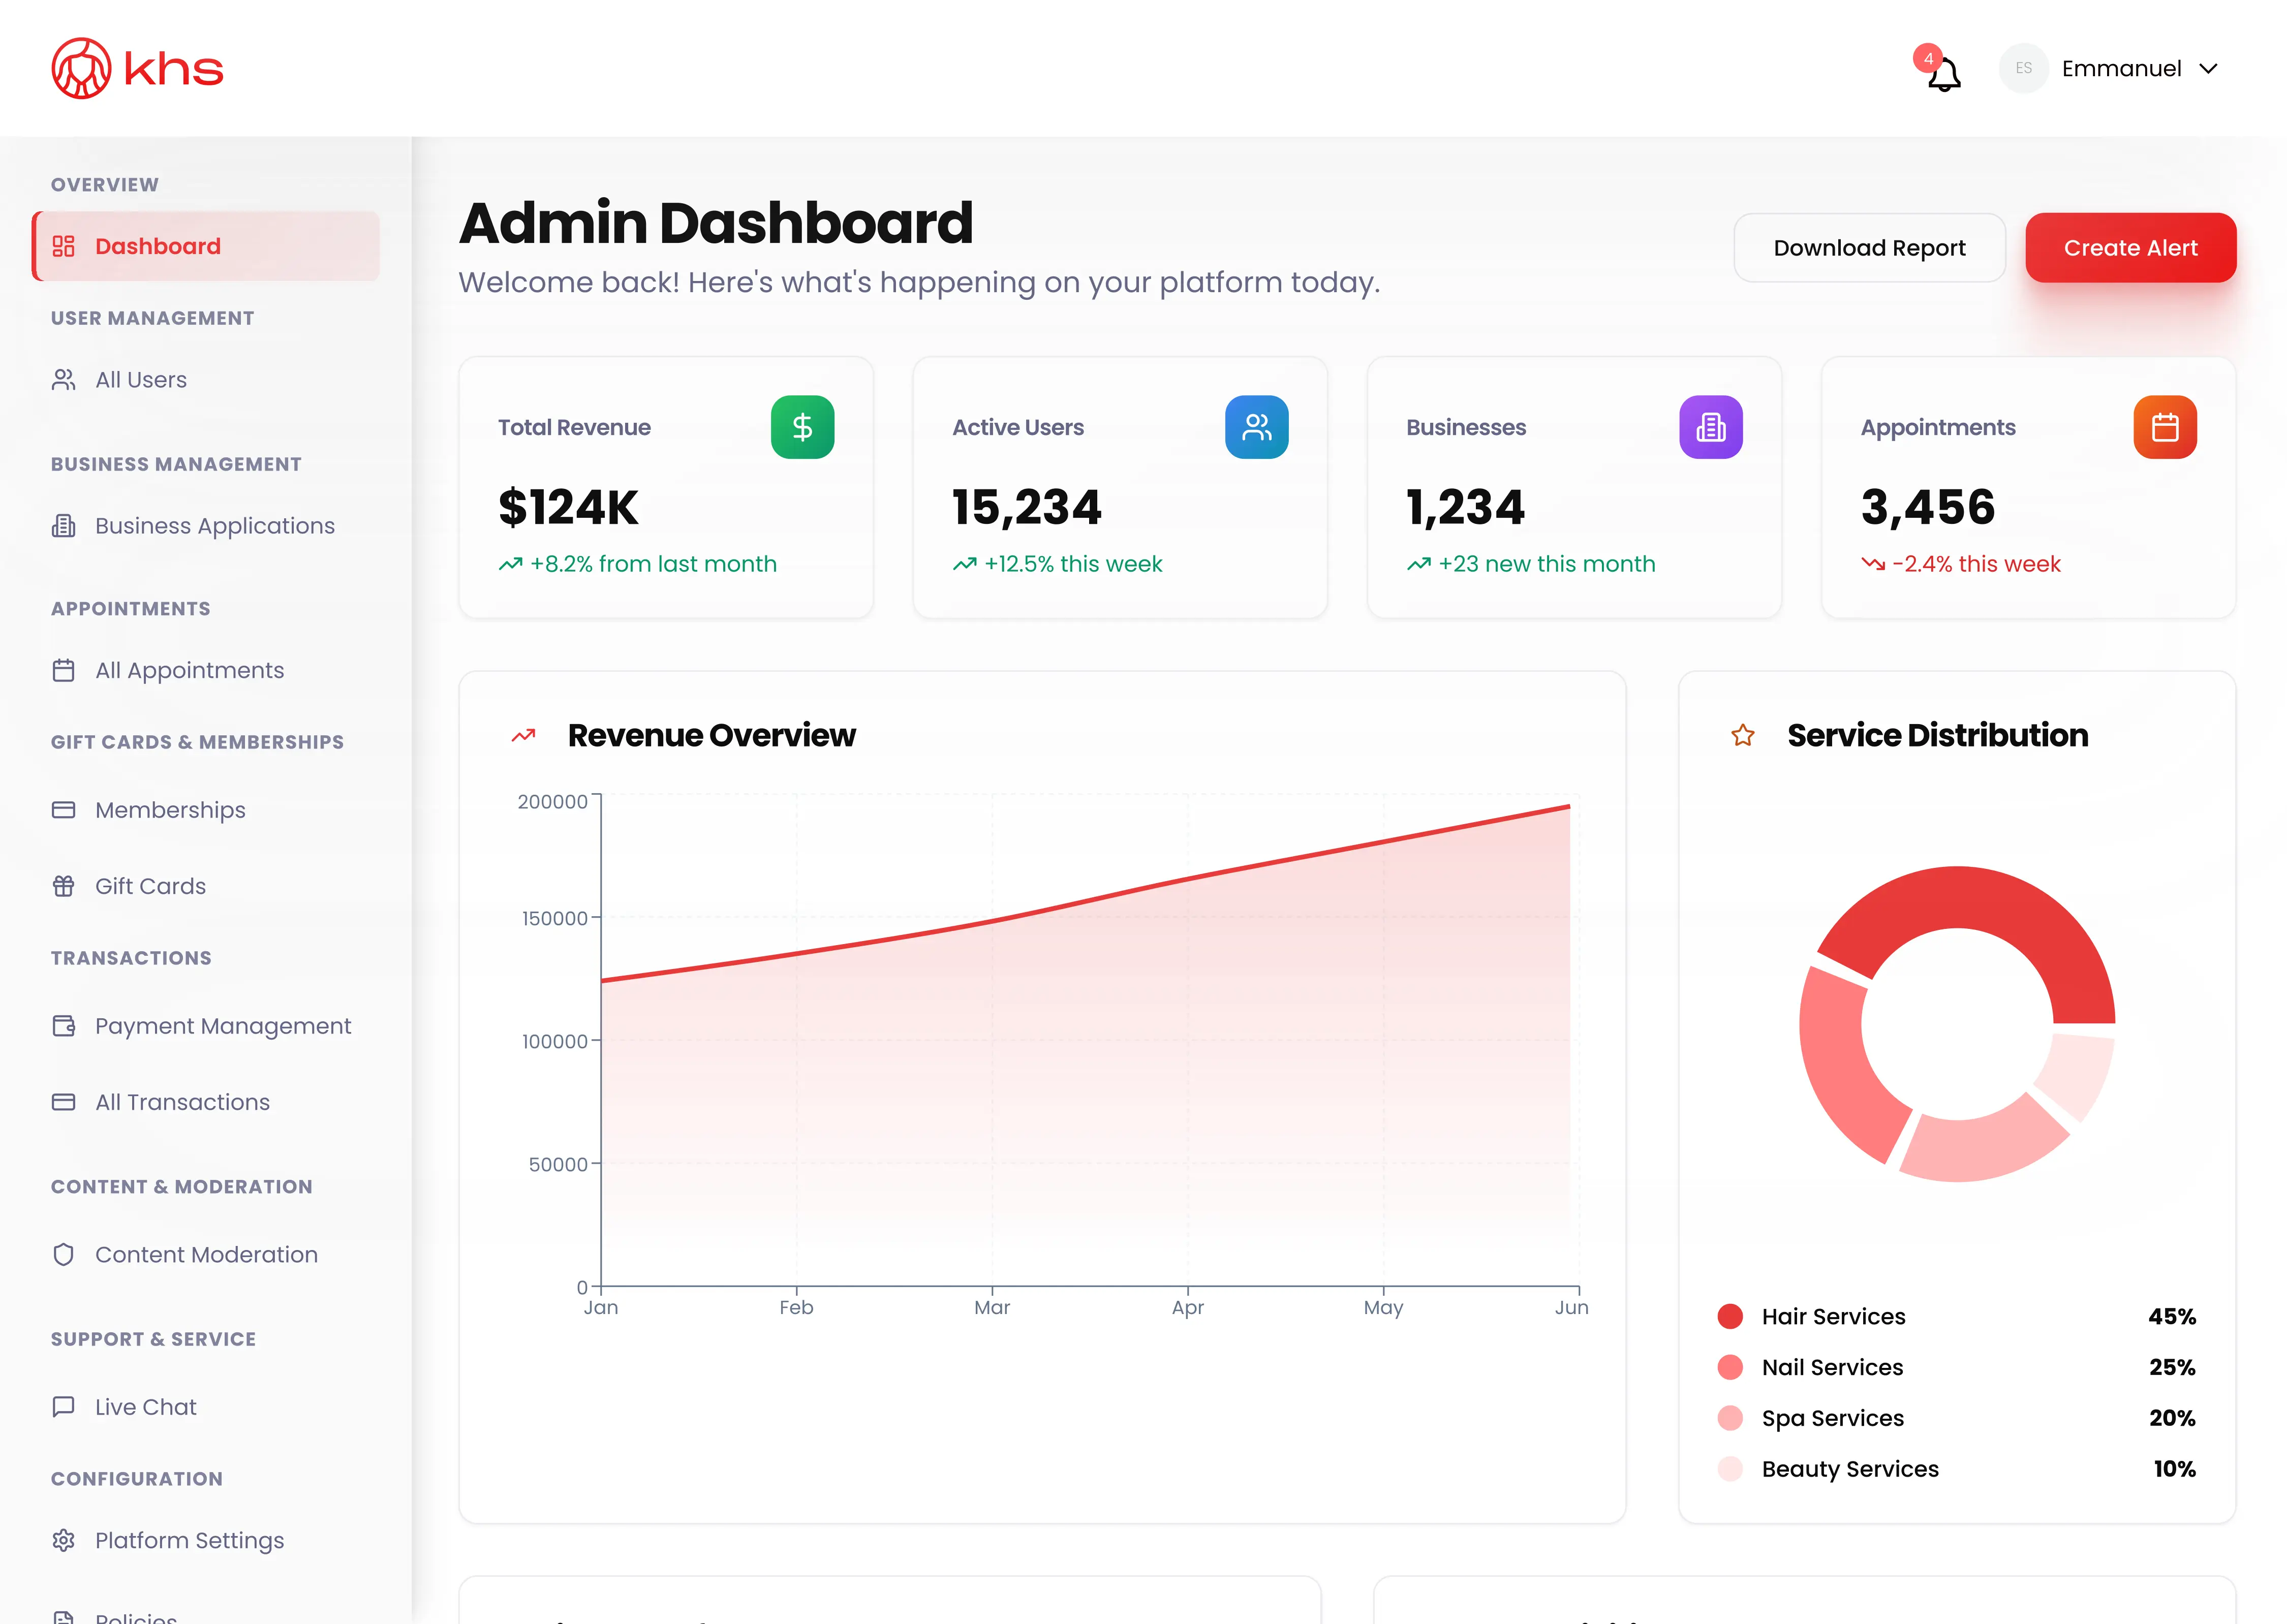This screenshot has width=2287, height=1624.
Task: Click the Create Alert button
Action: [x=2130, y=248]
